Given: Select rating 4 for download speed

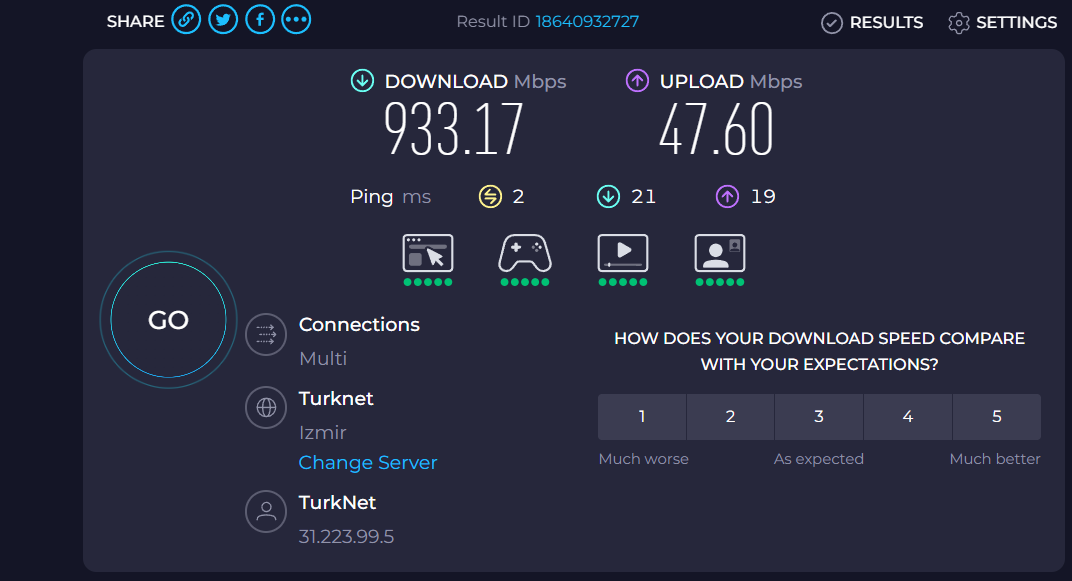Looking at the screenshot, I should click(x=908, y=417).
